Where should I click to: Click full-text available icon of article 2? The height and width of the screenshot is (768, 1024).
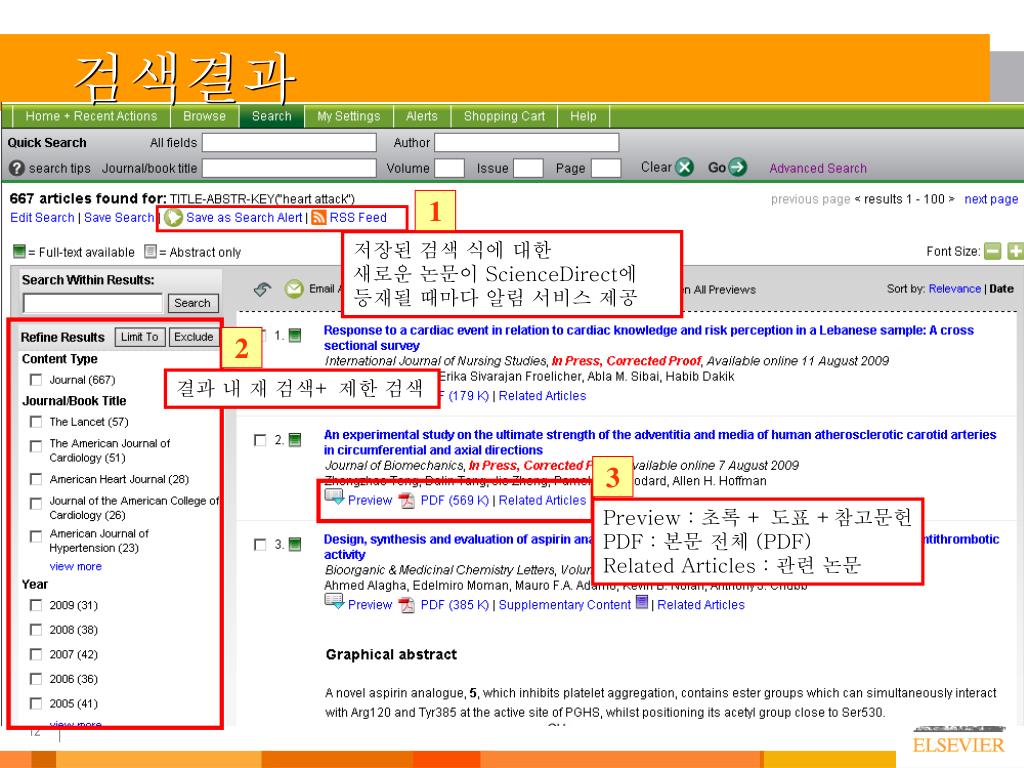(x=295, y=440)
